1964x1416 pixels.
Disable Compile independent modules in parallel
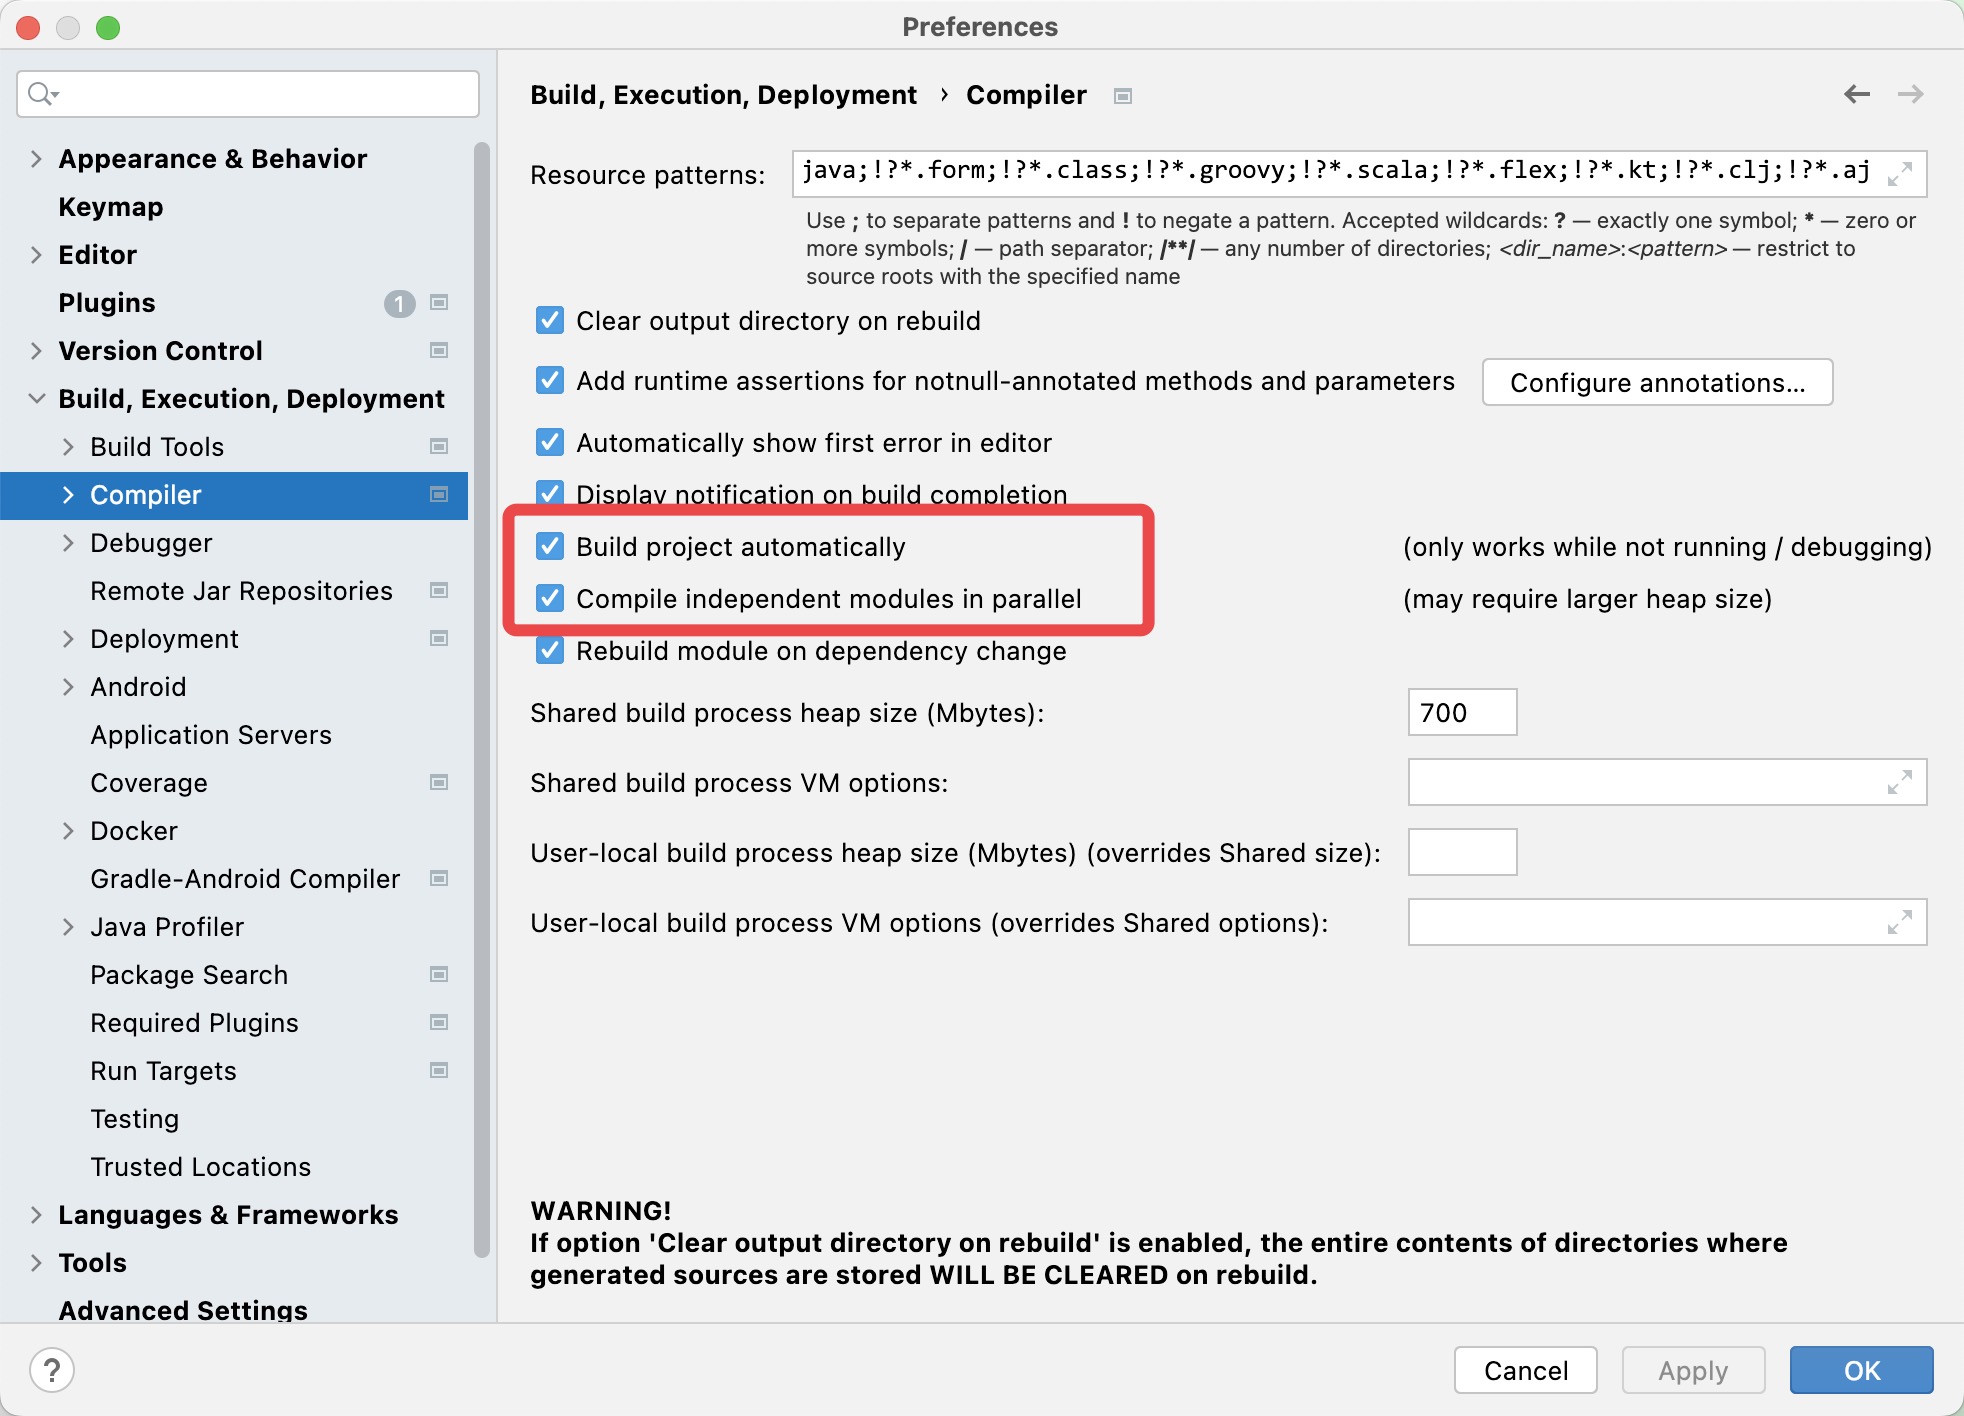tap(550, 598)
